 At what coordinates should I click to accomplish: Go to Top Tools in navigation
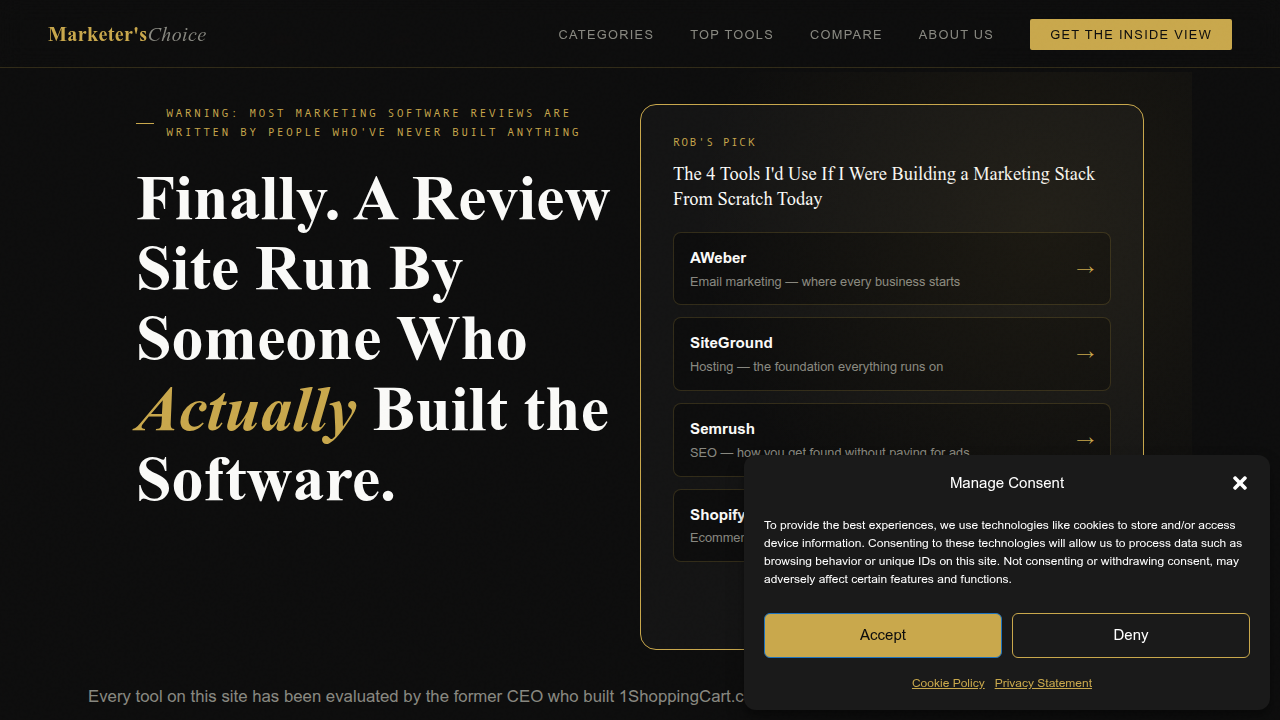732,34
